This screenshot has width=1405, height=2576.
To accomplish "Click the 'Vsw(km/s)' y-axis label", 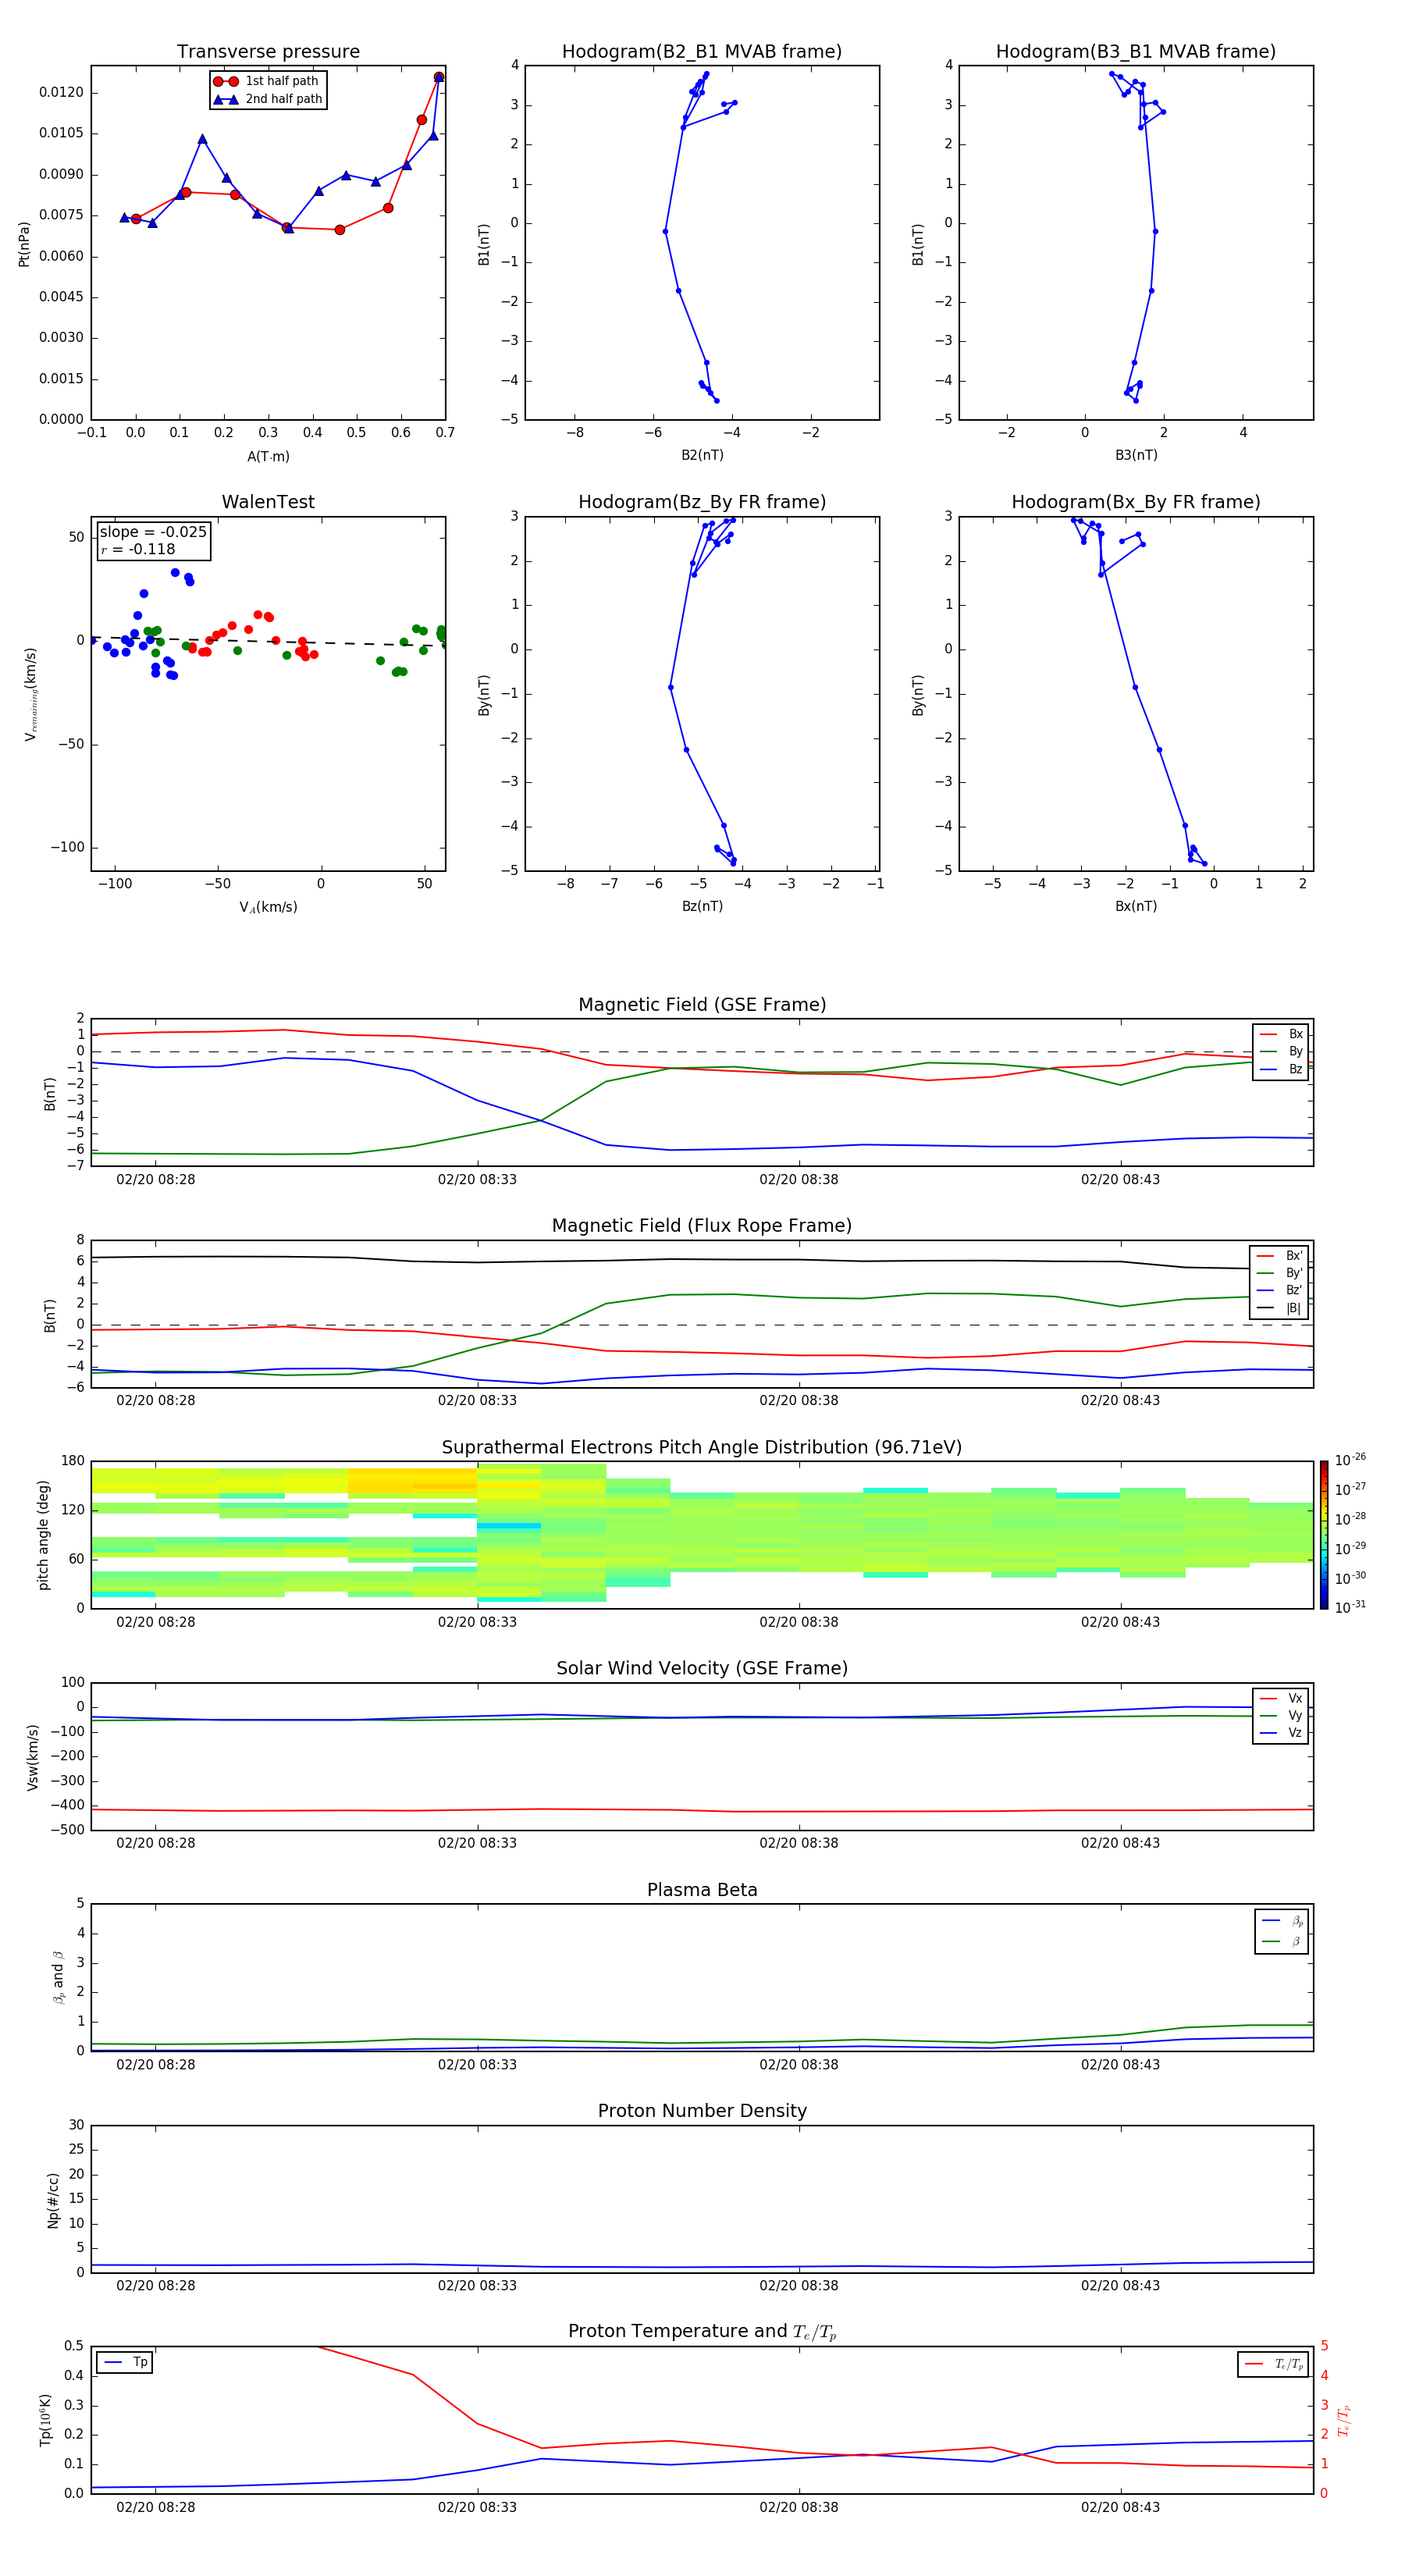I will click(x=32, y=1757).
